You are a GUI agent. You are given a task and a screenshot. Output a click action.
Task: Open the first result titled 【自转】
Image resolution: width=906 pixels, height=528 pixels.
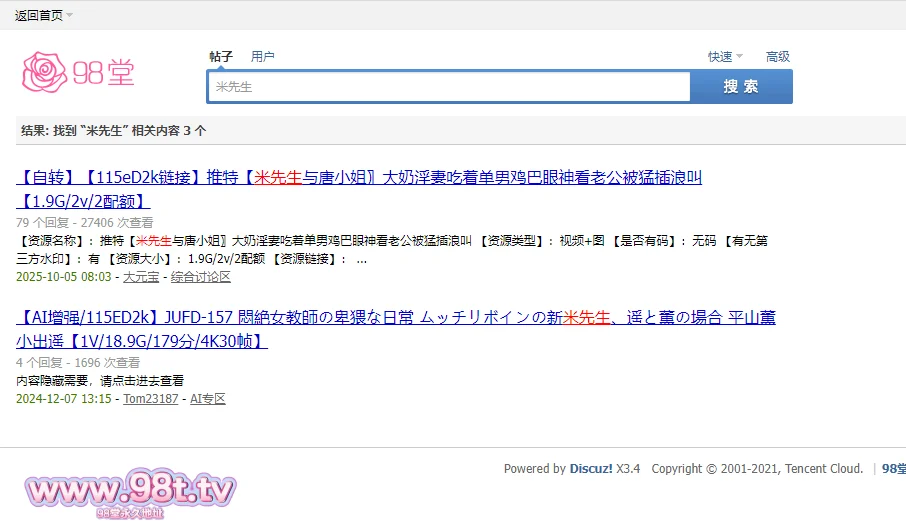360,178
